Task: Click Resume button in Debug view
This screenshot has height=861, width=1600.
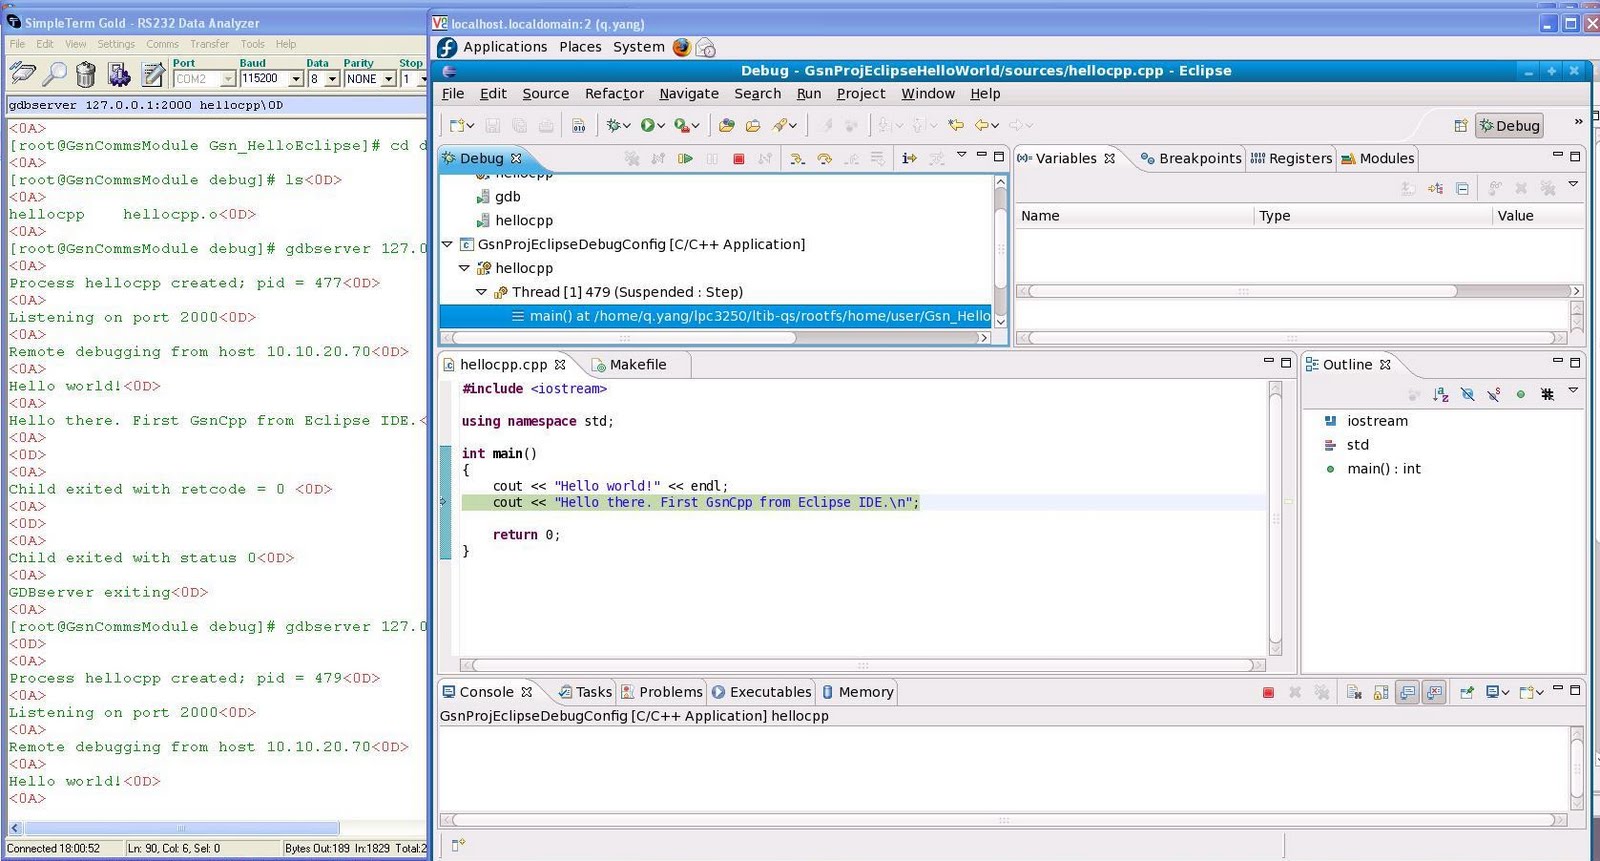Action: click(x=685, y=159)
